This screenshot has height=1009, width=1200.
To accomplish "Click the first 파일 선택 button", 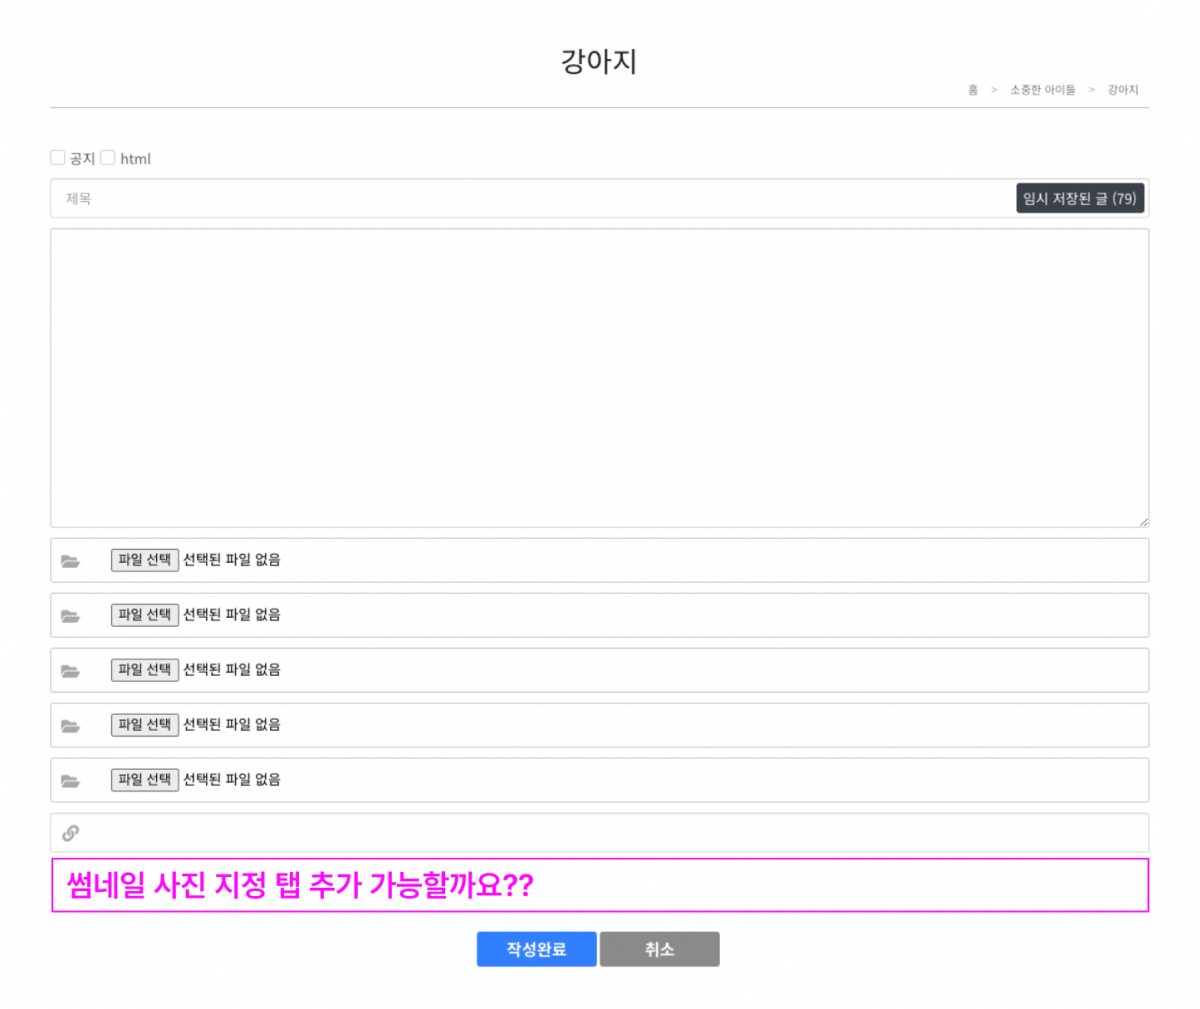I will 145,560.
